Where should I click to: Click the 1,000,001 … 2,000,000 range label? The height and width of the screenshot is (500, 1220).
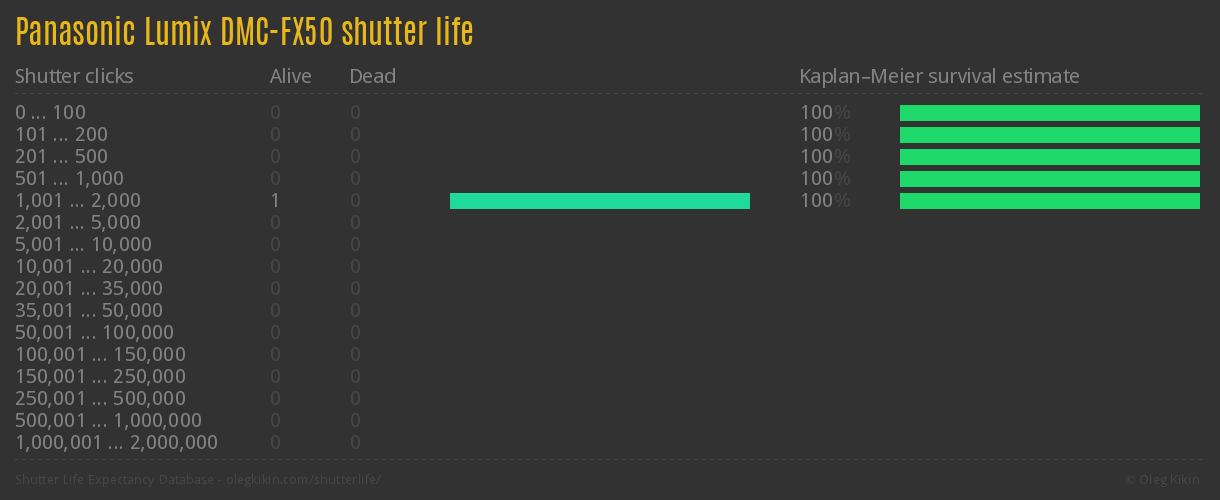[117, 443]
